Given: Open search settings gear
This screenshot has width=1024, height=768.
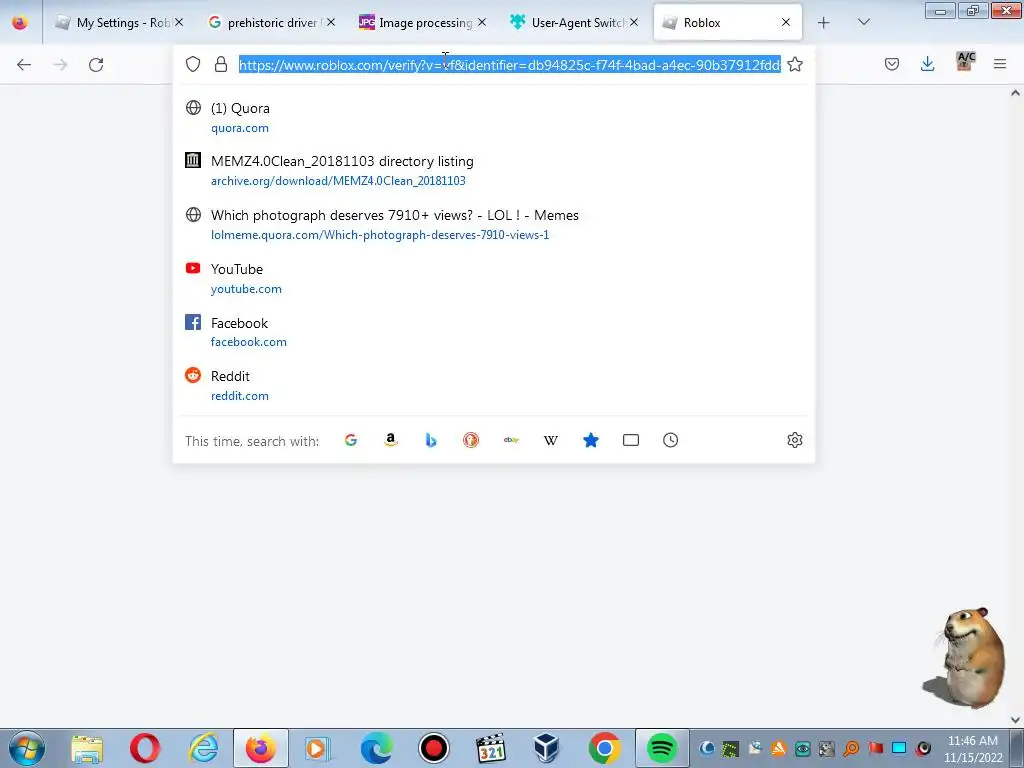Looking at the screenshot, I should 795,440.
